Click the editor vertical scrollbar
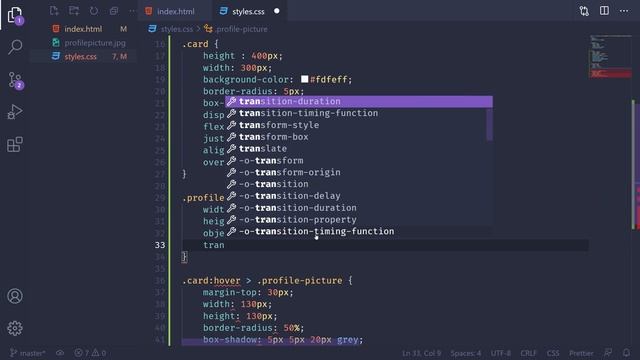 point(636,163)
